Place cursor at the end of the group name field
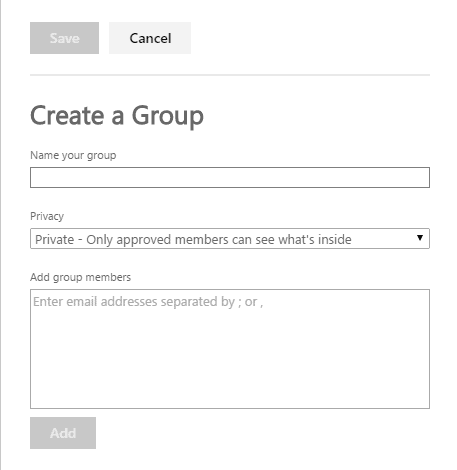This screenshot has height=470, width=457. pyautogui.click(x=425, y=178)
